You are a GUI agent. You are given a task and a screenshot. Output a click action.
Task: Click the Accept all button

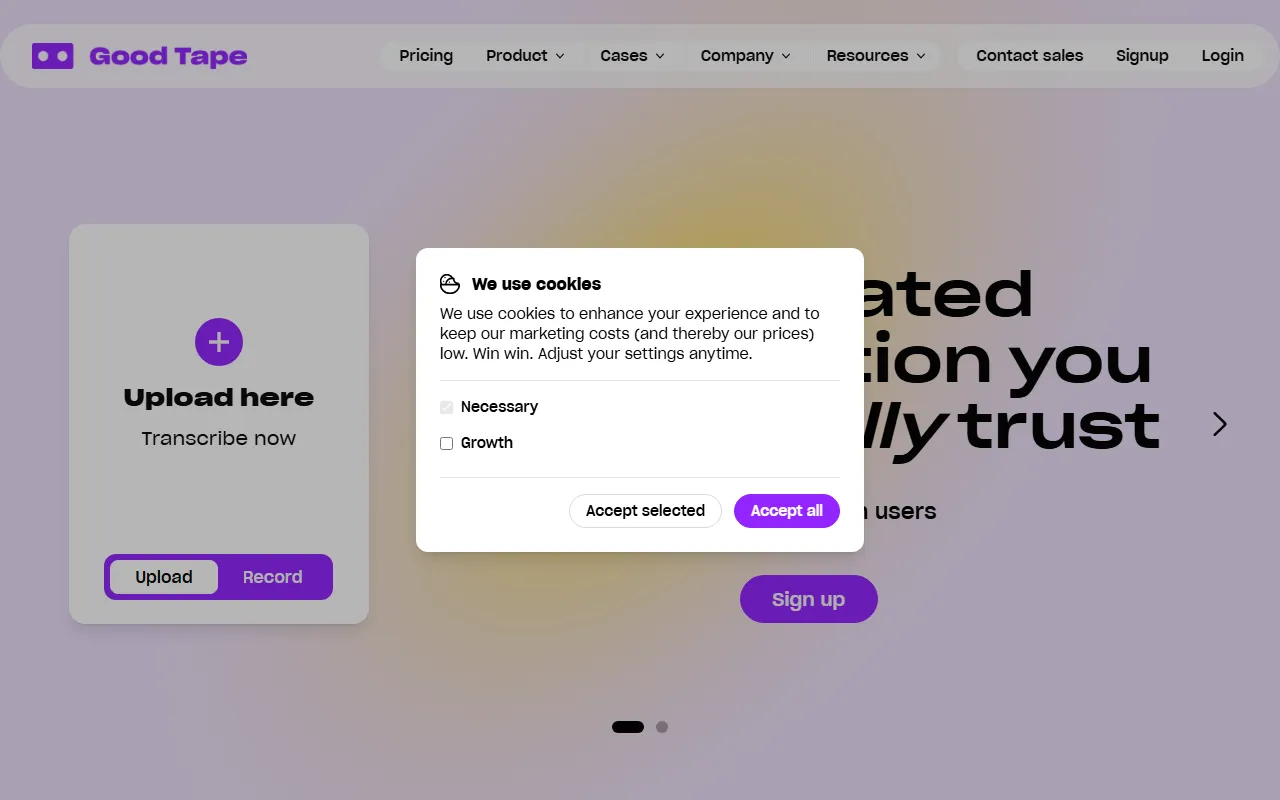pyautogui.click(x=787, y=511)
